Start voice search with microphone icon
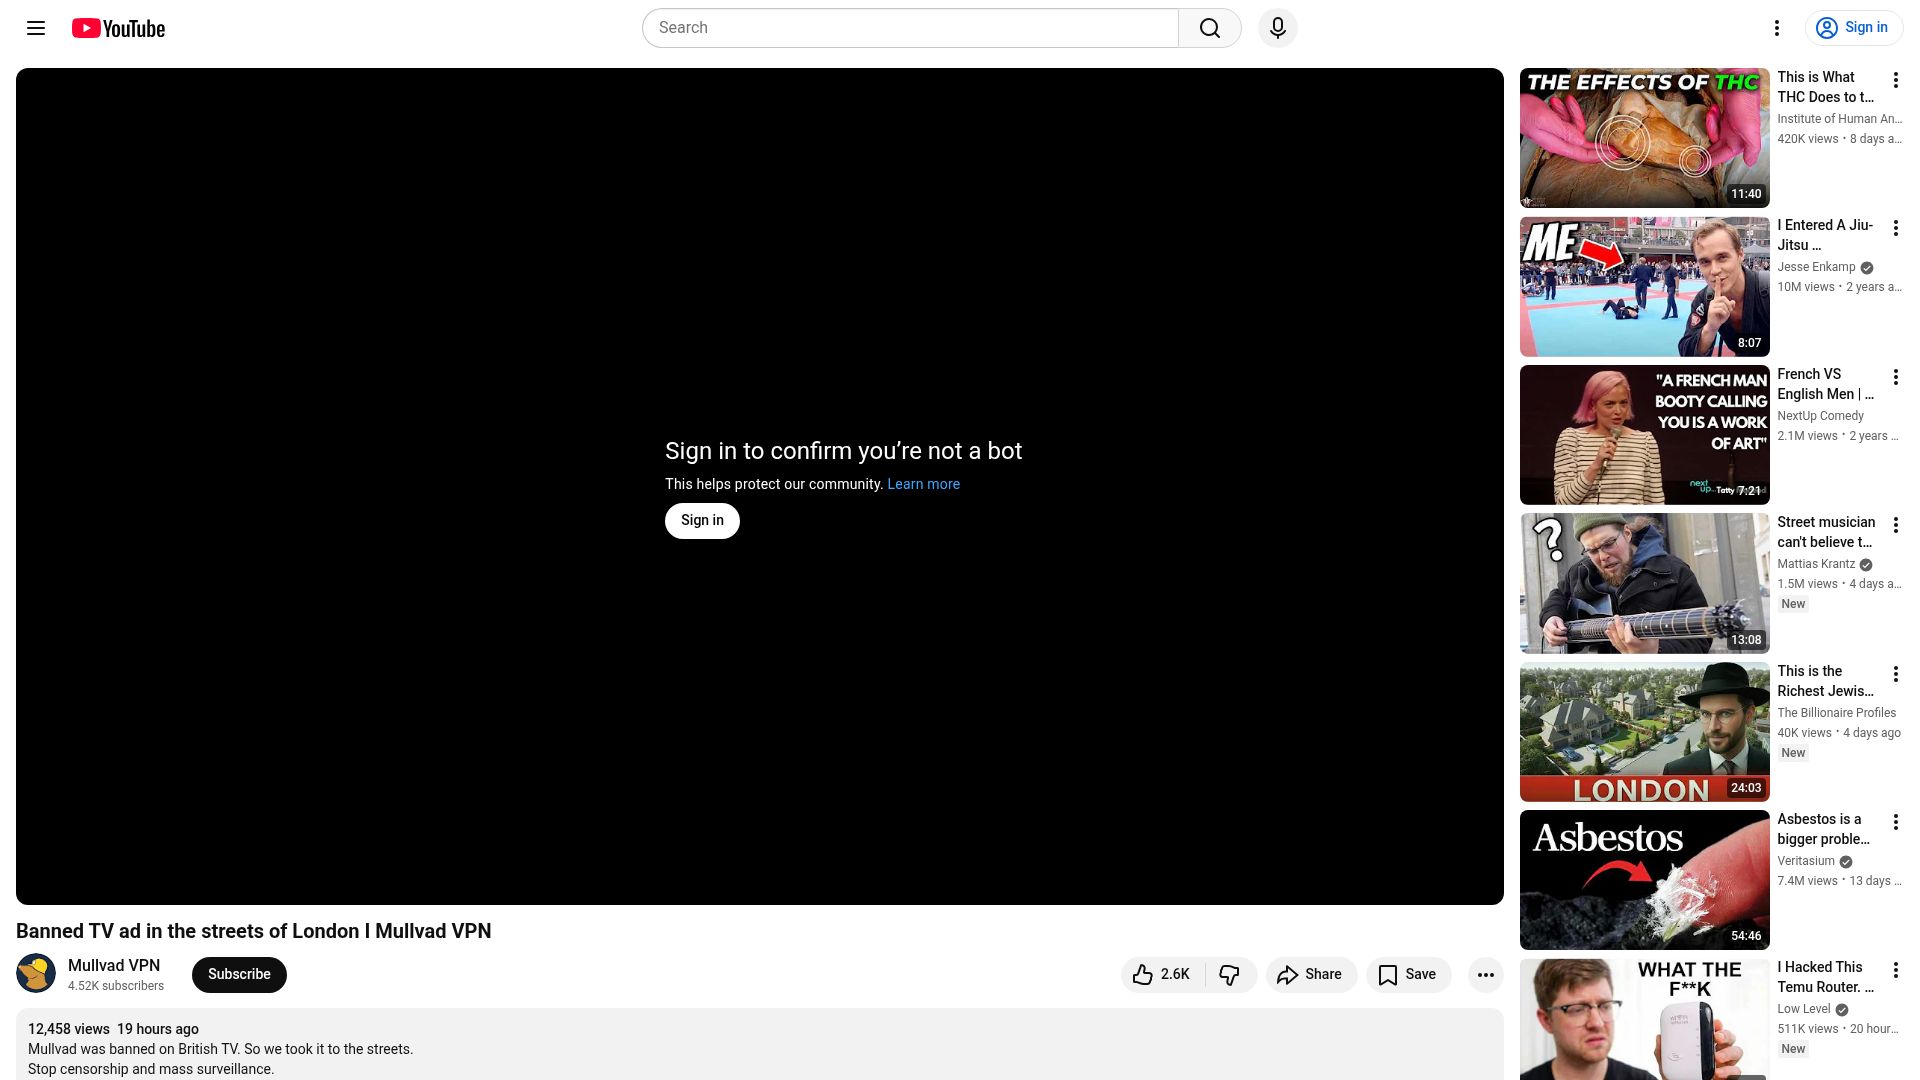 tap(1278, 28)
